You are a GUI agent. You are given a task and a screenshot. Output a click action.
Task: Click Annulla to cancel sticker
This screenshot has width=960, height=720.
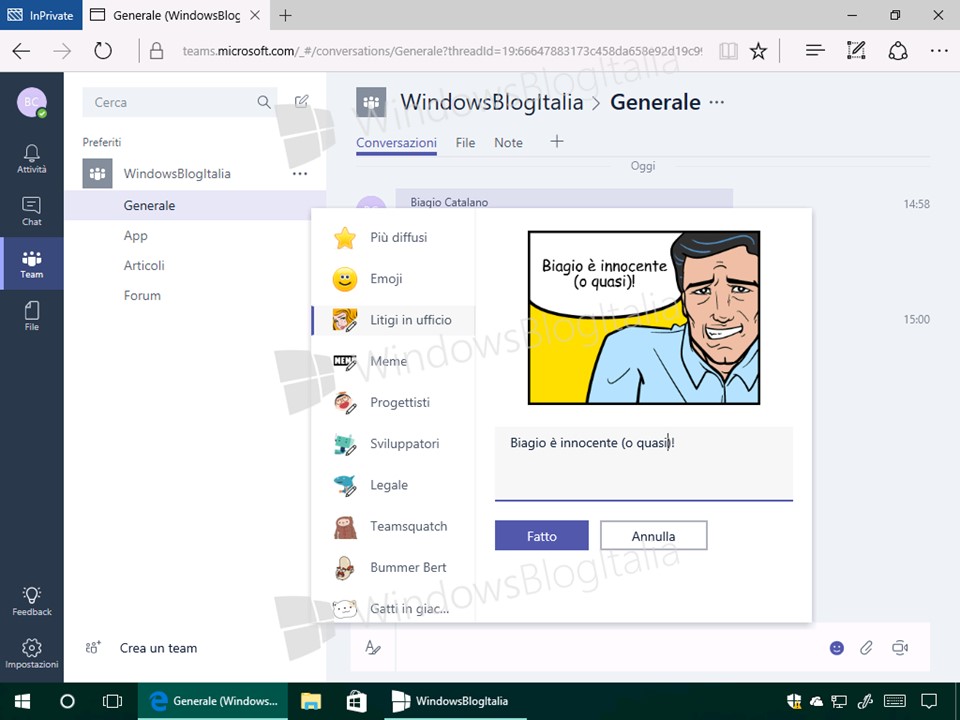click(x=653, y=536)
